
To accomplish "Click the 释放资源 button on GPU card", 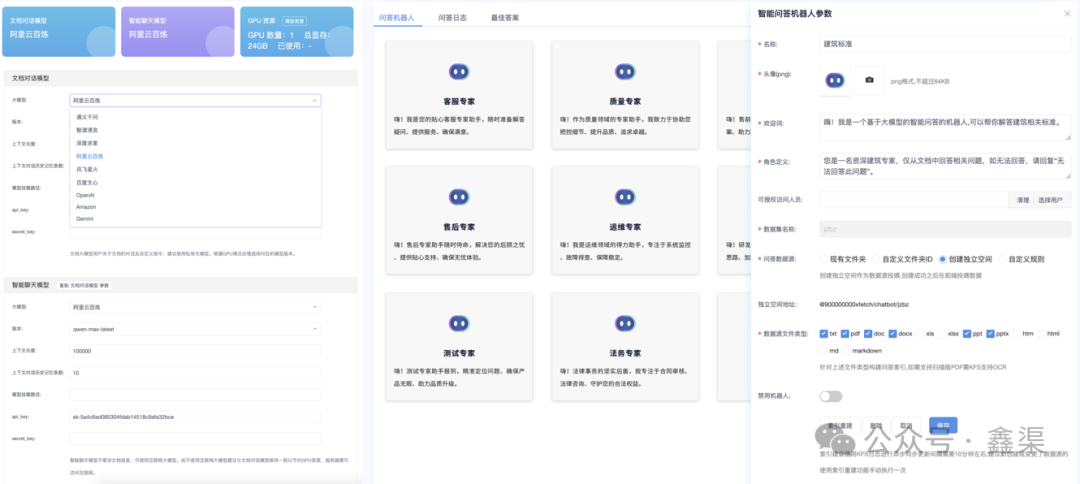I will [294, 21].
